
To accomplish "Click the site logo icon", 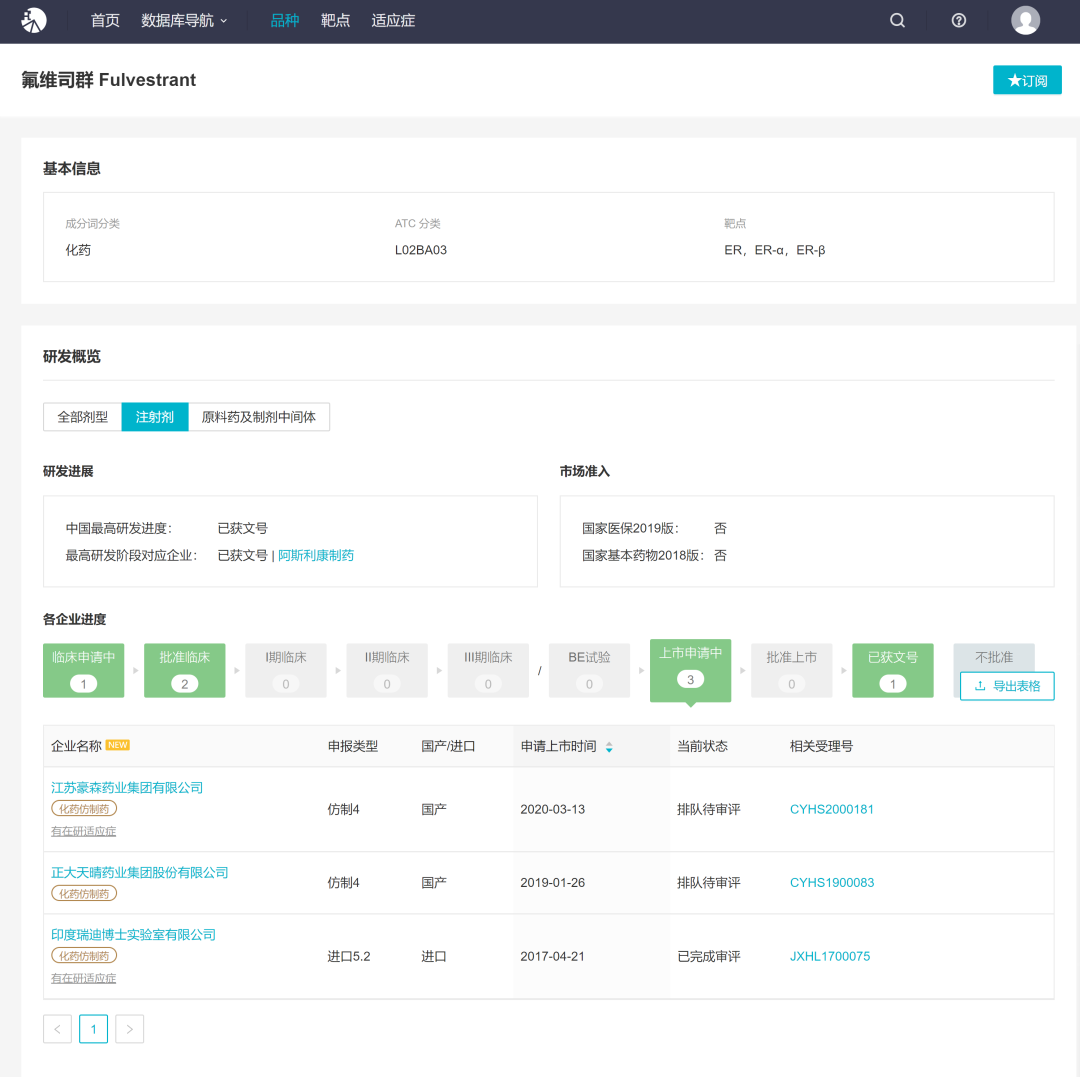I will [33, 21].
